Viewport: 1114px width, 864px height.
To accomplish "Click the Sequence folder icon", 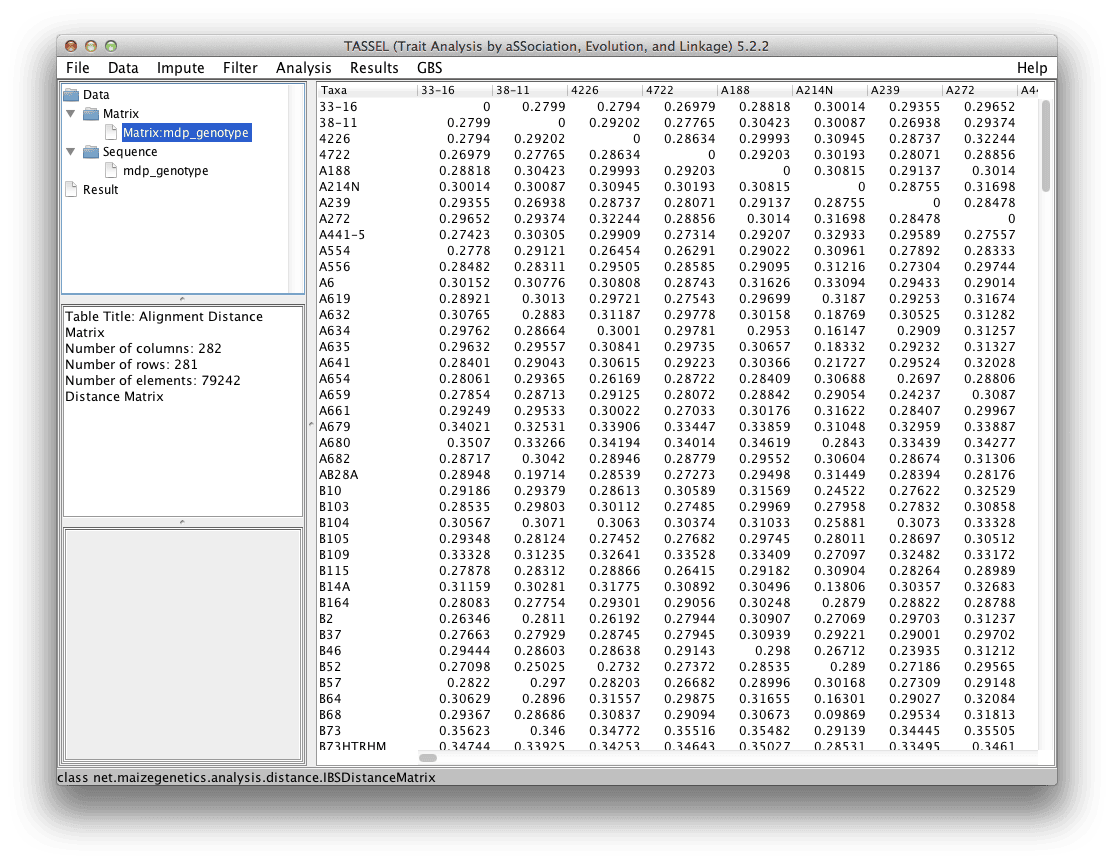I will (x=91, y=152).
